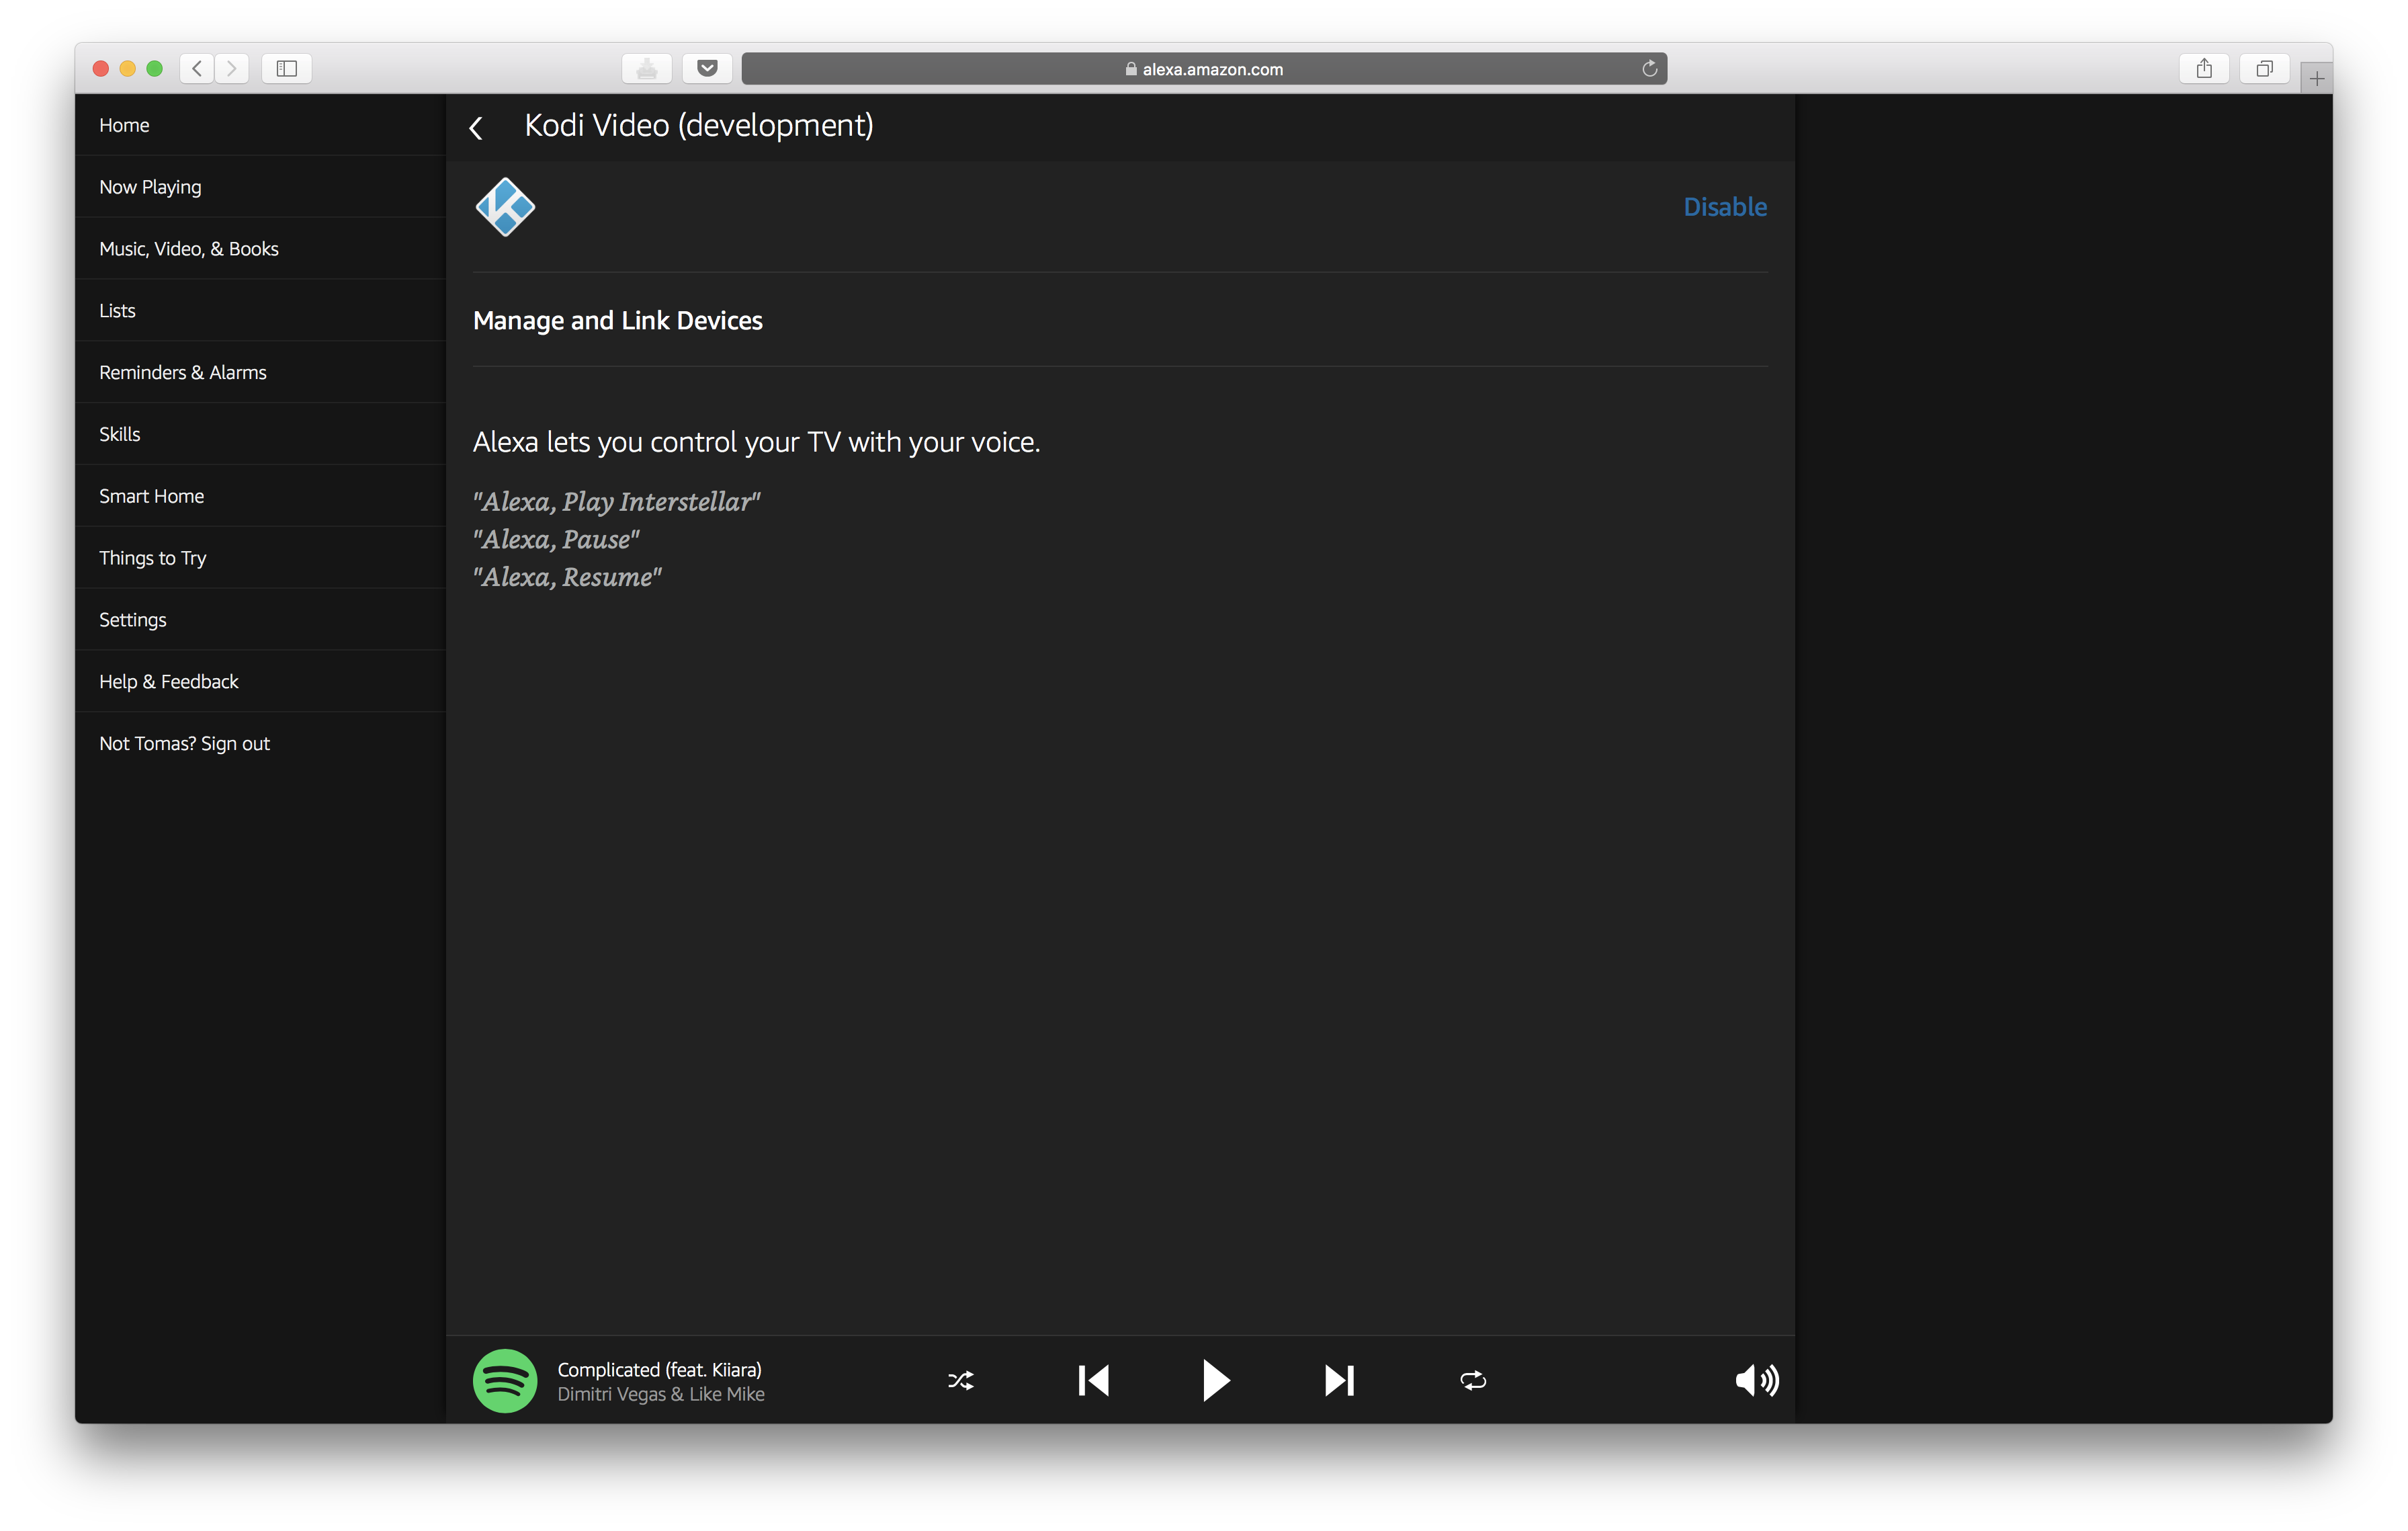Go to Settings in the sidebar
The height and width of the screenshot is (1531, 2408).
click(x=260, y=620)
